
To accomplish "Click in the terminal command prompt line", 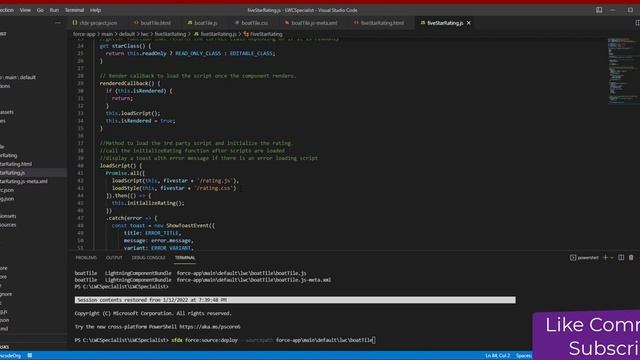I will 225,340.
